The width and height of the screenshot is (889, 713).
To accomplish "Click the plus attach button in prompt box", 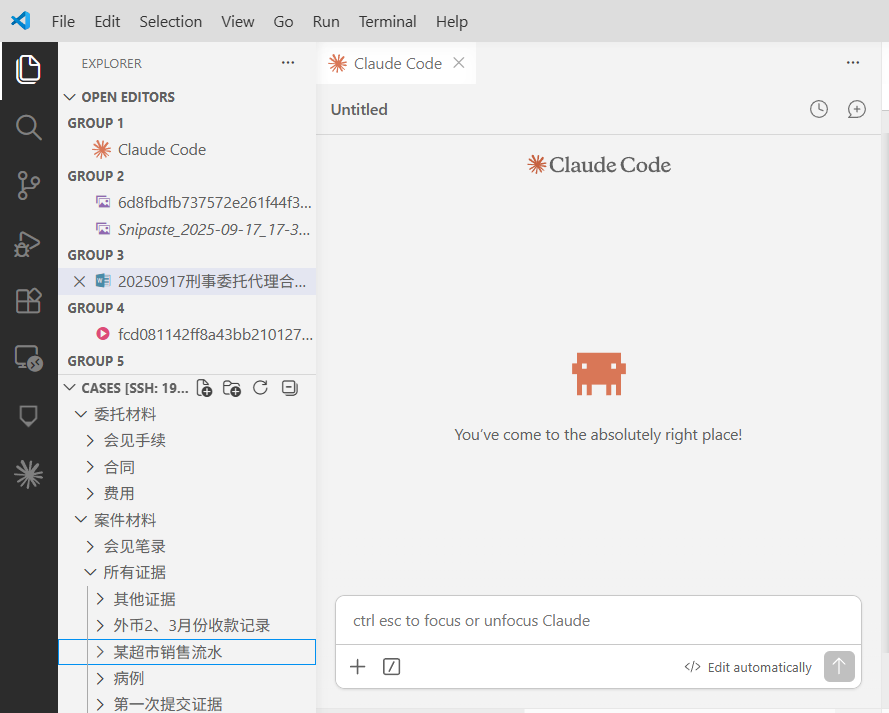I will click(357, 667).
